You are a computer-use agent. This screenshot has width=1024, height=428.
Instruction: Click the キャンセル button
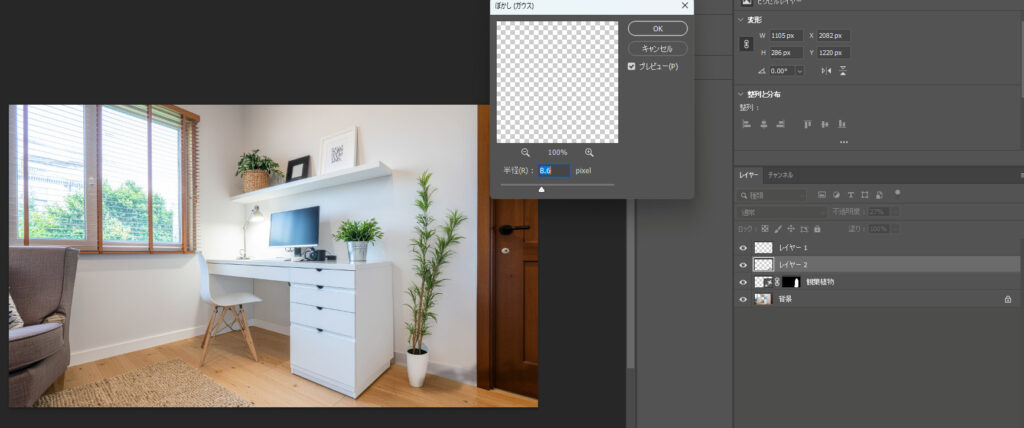(x=658, y=49)
